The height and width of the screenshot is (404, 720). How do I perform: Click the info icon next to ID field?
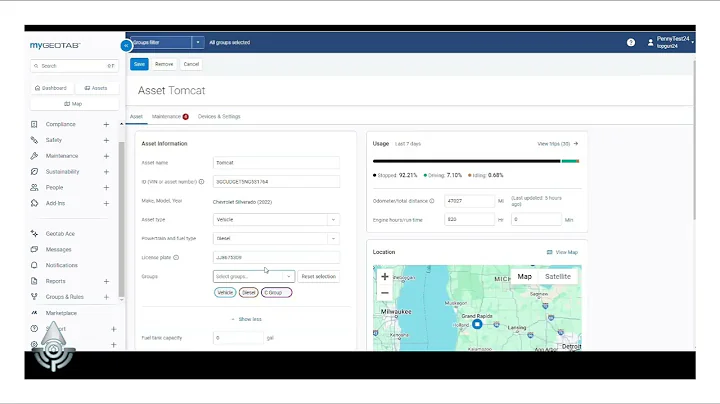coord(201,182)
